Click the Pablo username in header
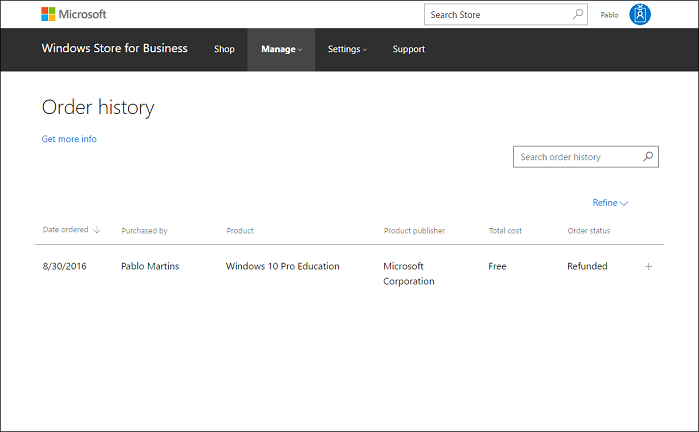This screenshot has width=699, height=432. (x=609, y=15)
